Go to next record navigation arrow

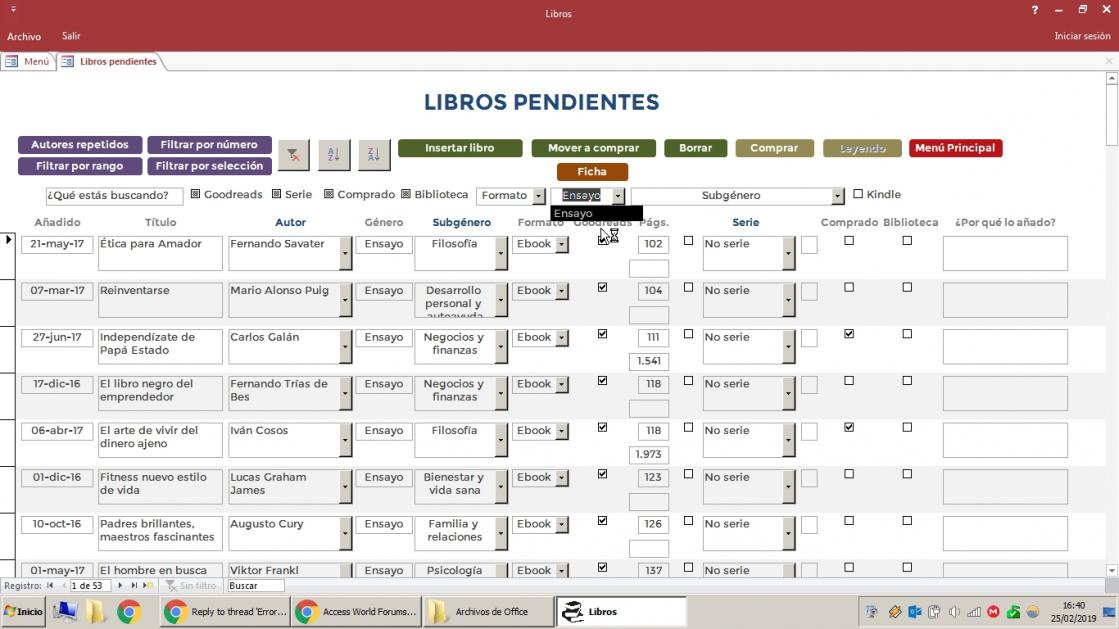point(120,585)
